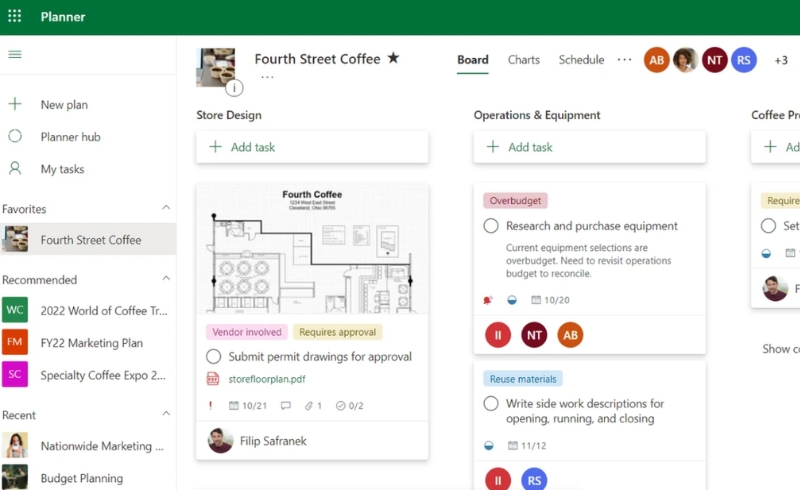Screen dimensions: 800x490
Task: Click in-progress icon on side work card
Action: (489, 446)
